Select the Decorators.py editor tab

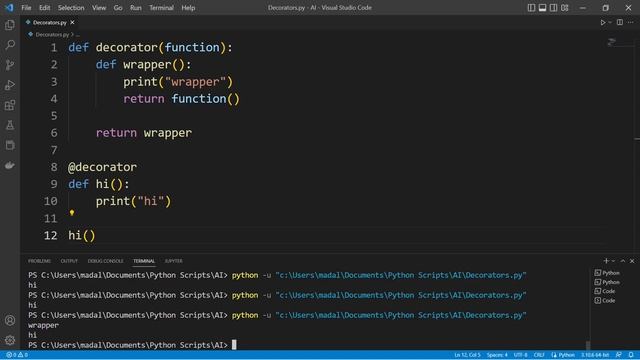pyautogui.click(x=50, y=22)
